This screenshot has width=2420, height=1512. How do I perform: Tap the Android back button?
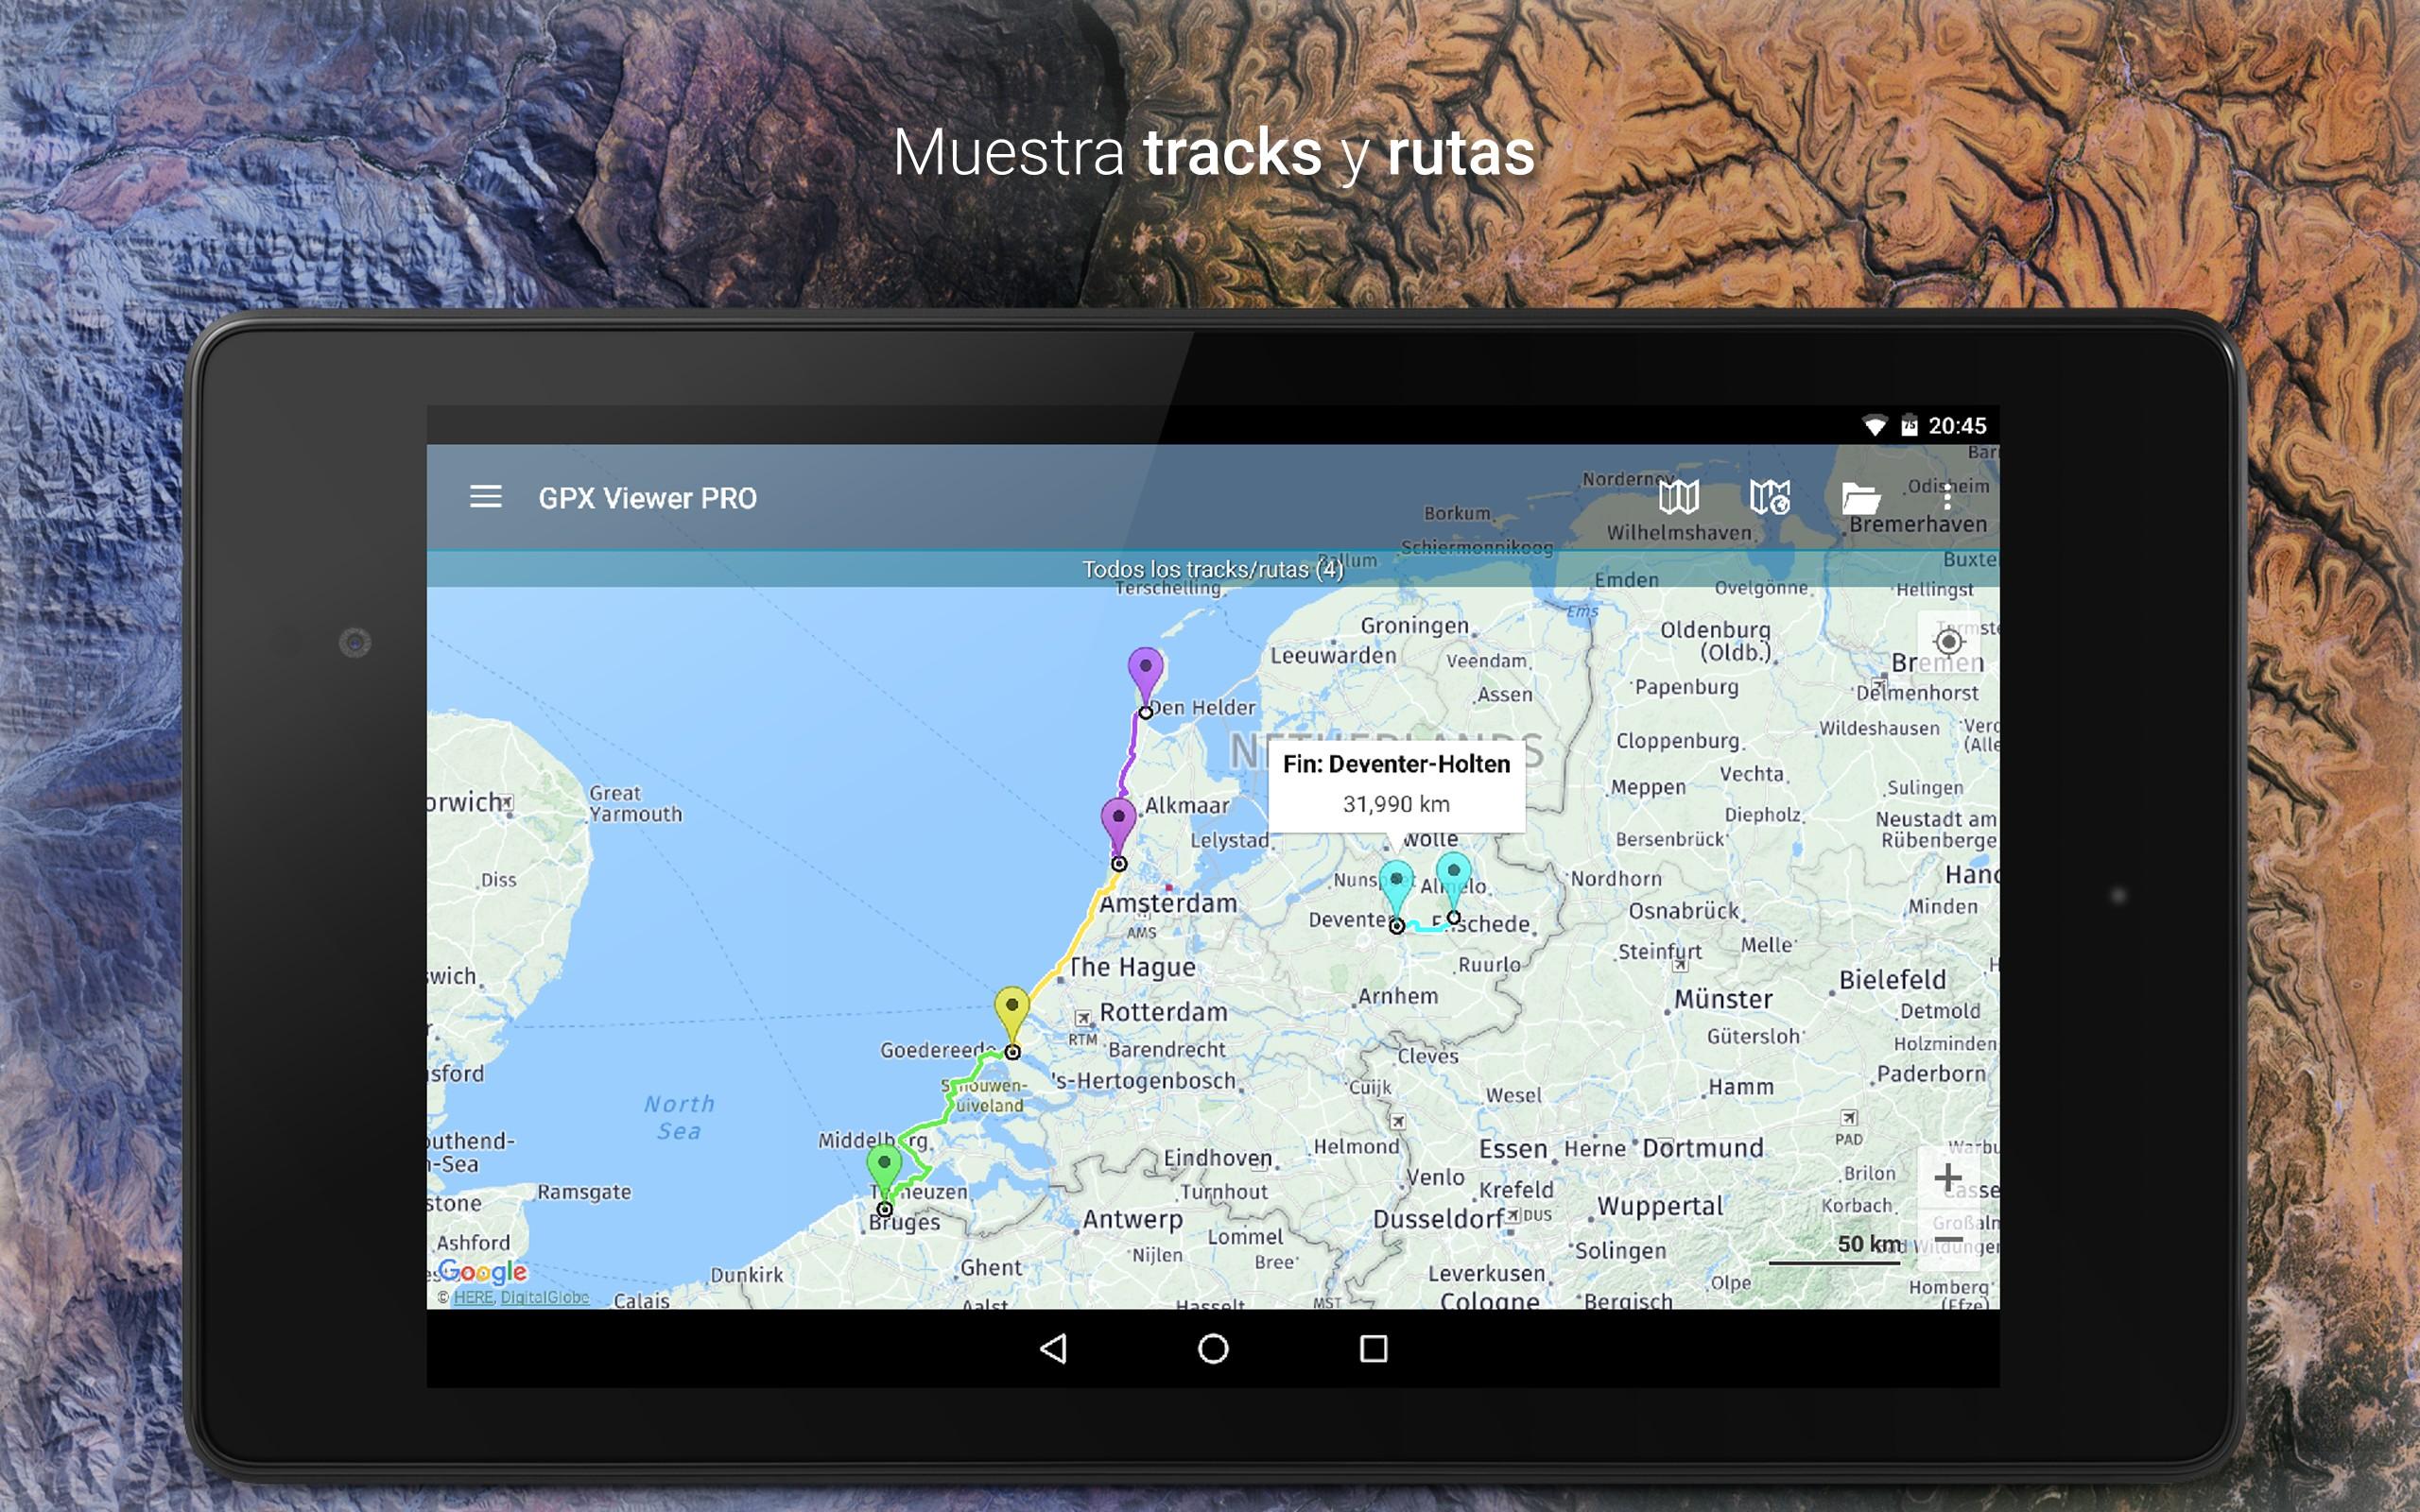point(1054,1349)
